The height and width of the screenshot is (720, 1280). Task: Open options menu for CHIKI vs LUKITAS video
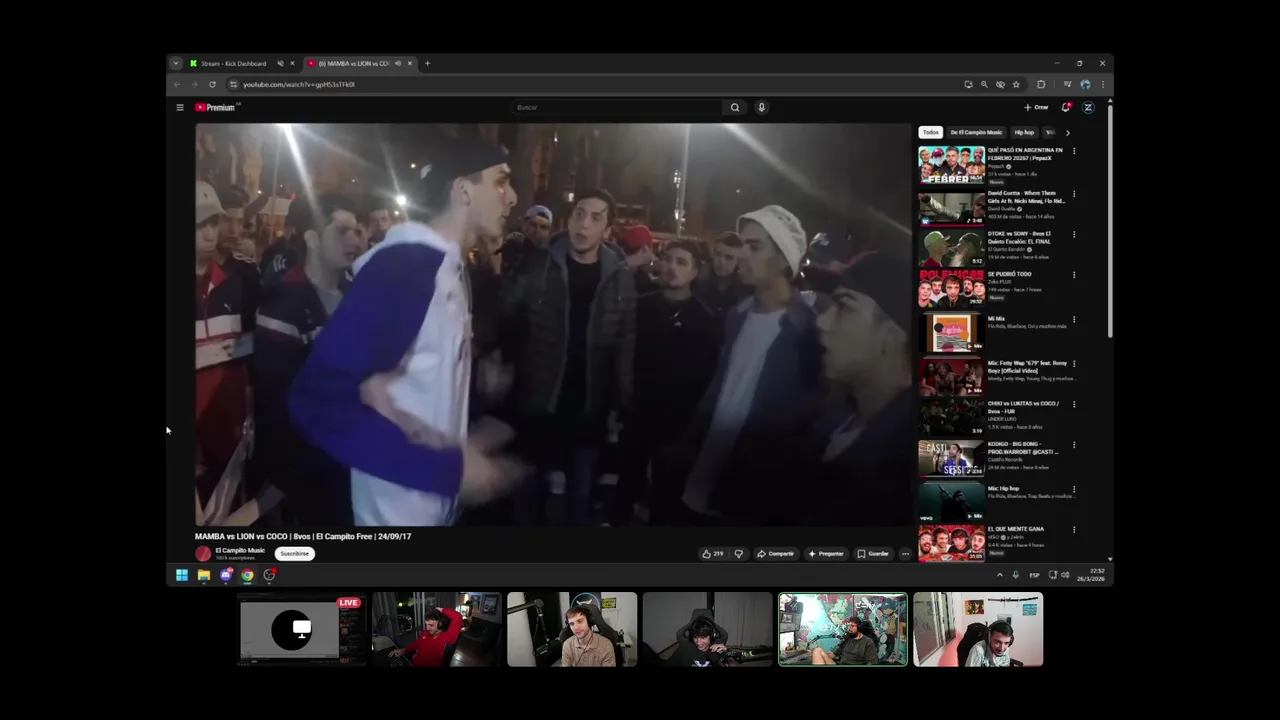coord(1074,404)
